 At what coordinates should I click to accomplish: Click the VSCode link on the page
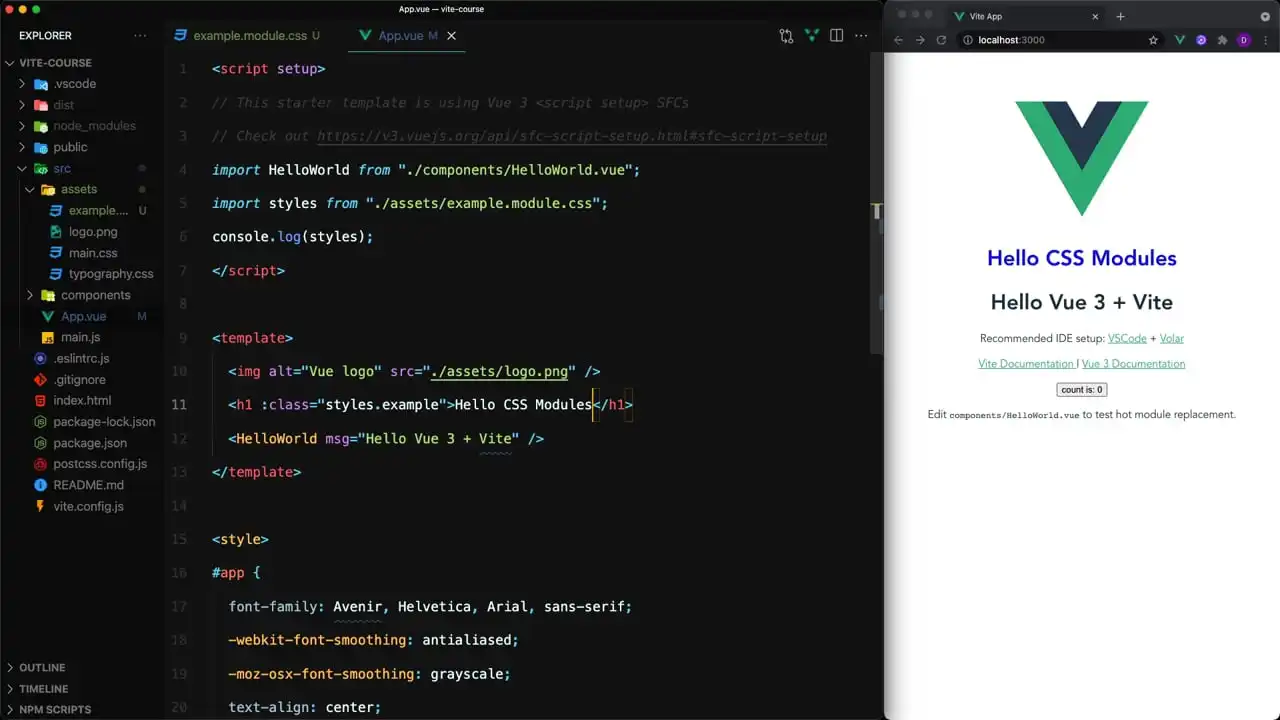click(x=1127, y=338)
